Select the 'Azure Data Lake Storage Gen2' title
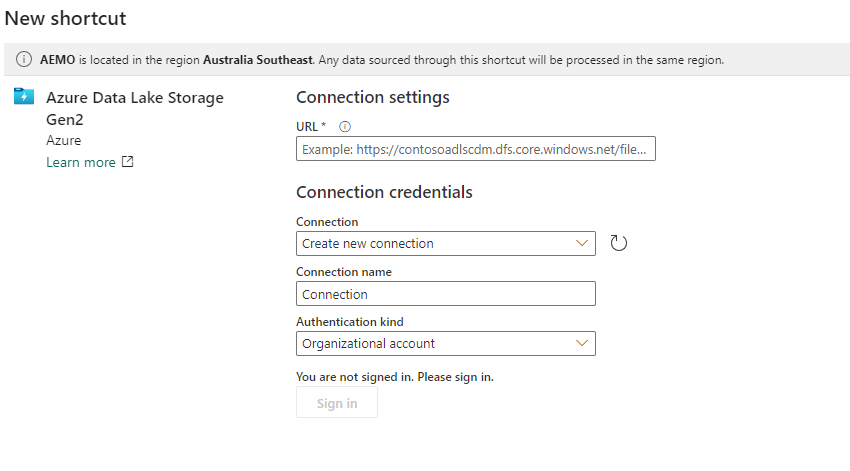 pos(134,108)
